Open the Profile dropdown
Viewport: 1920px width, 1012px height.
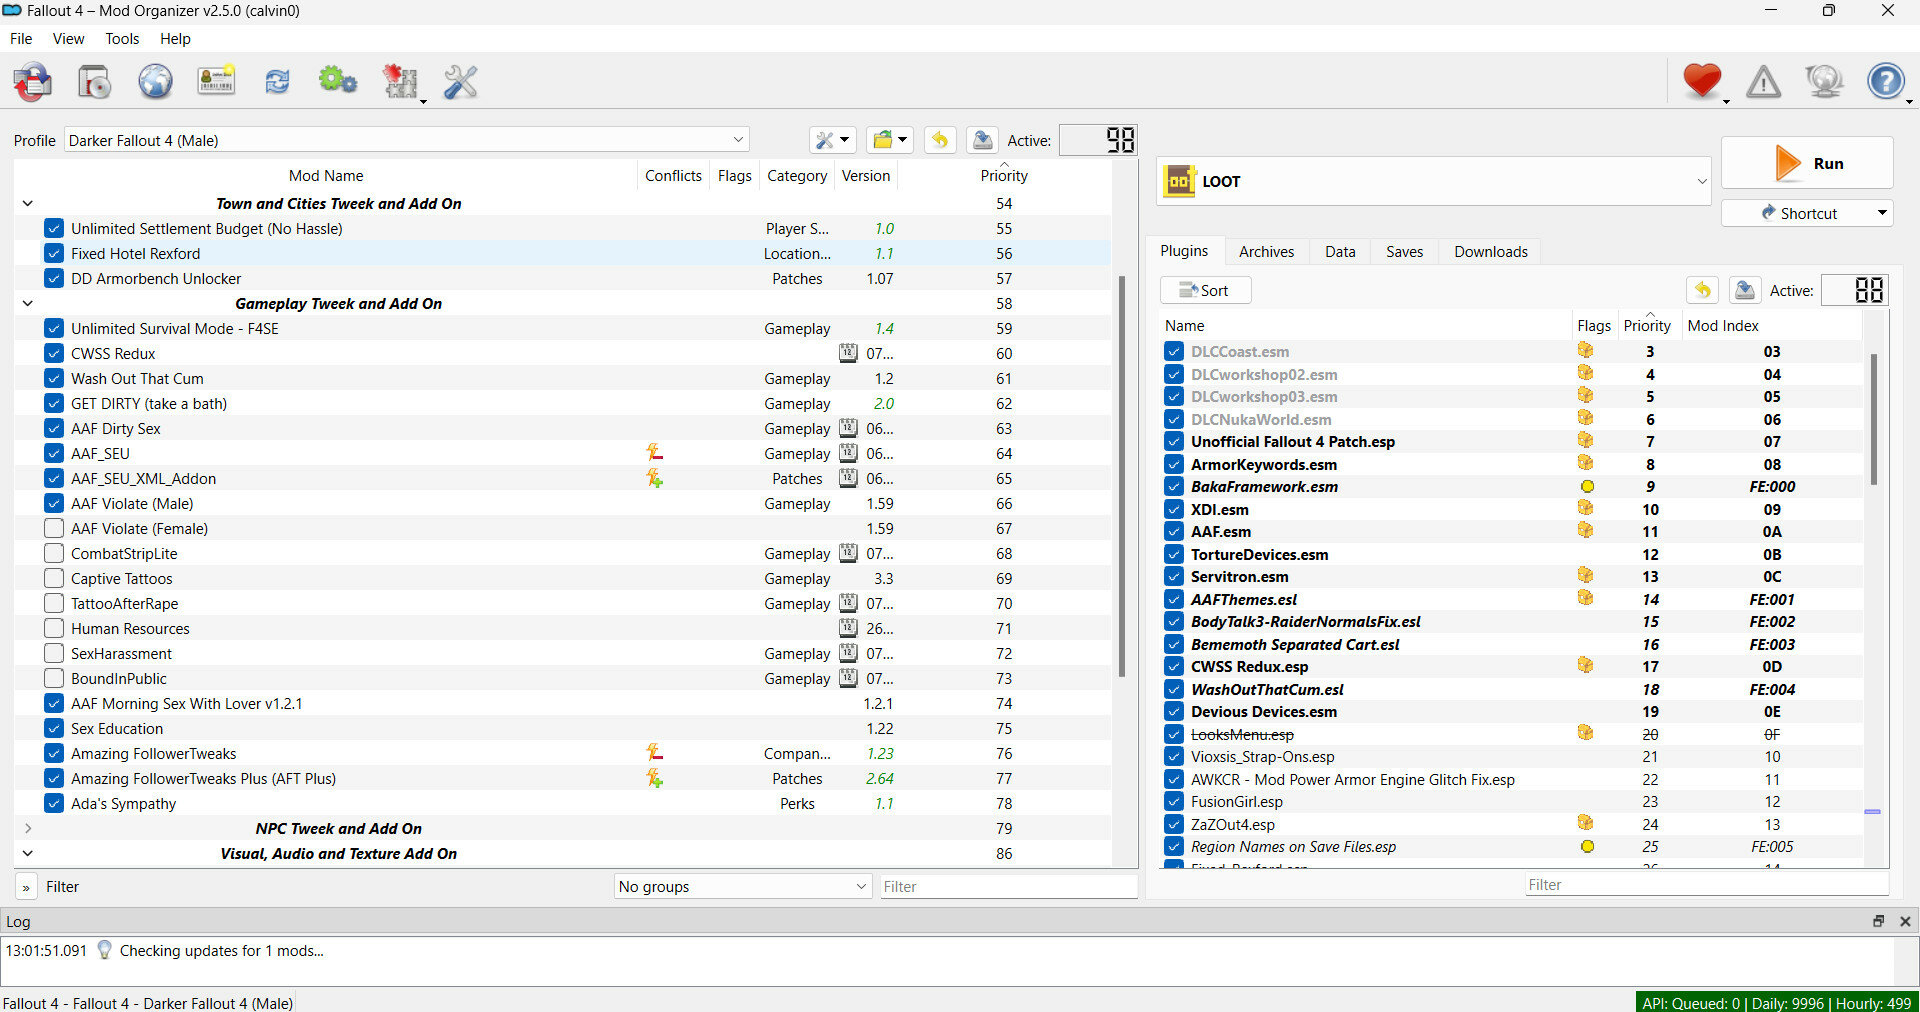pyautogui.click(x=406, y=140)
